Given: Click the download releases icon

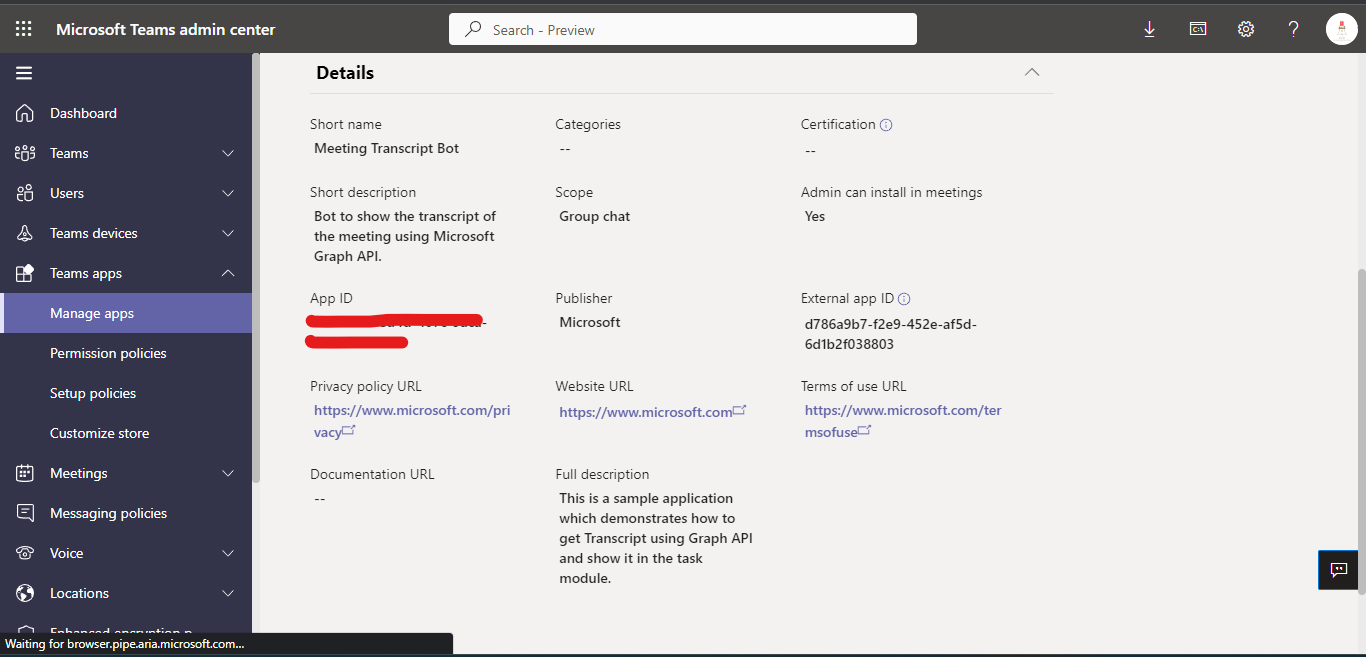Looking at the screenshot, I should 1149,28.
